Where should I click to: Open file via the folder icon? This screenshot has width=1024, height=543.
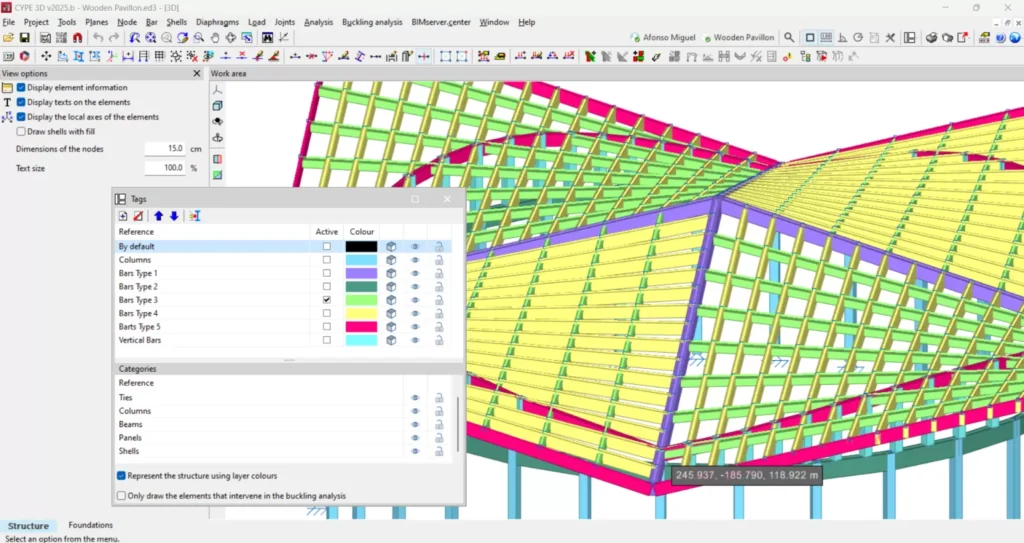coord(8,38)
